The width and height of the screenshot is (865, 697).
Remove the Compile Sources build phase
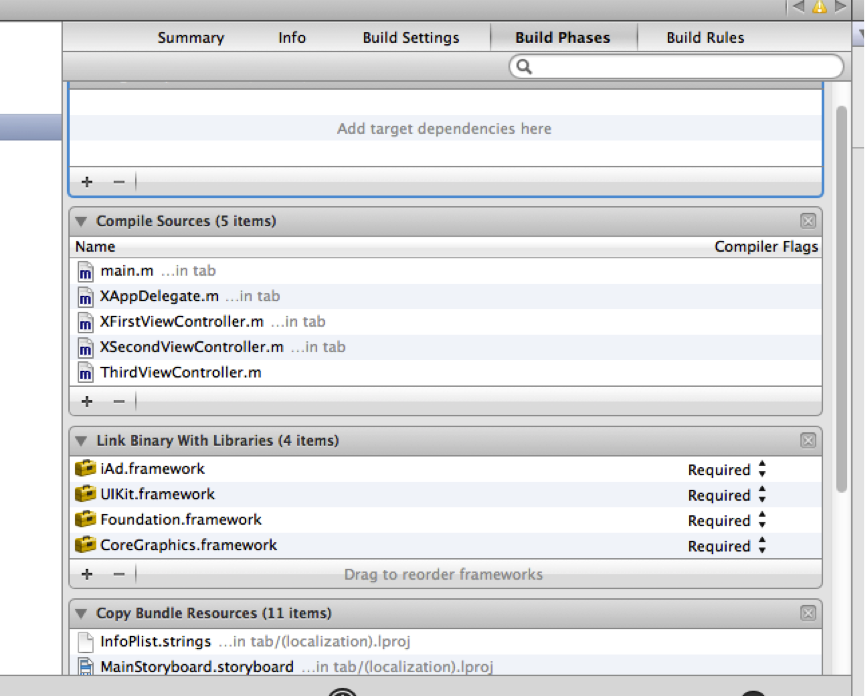[x=808, y=221]
